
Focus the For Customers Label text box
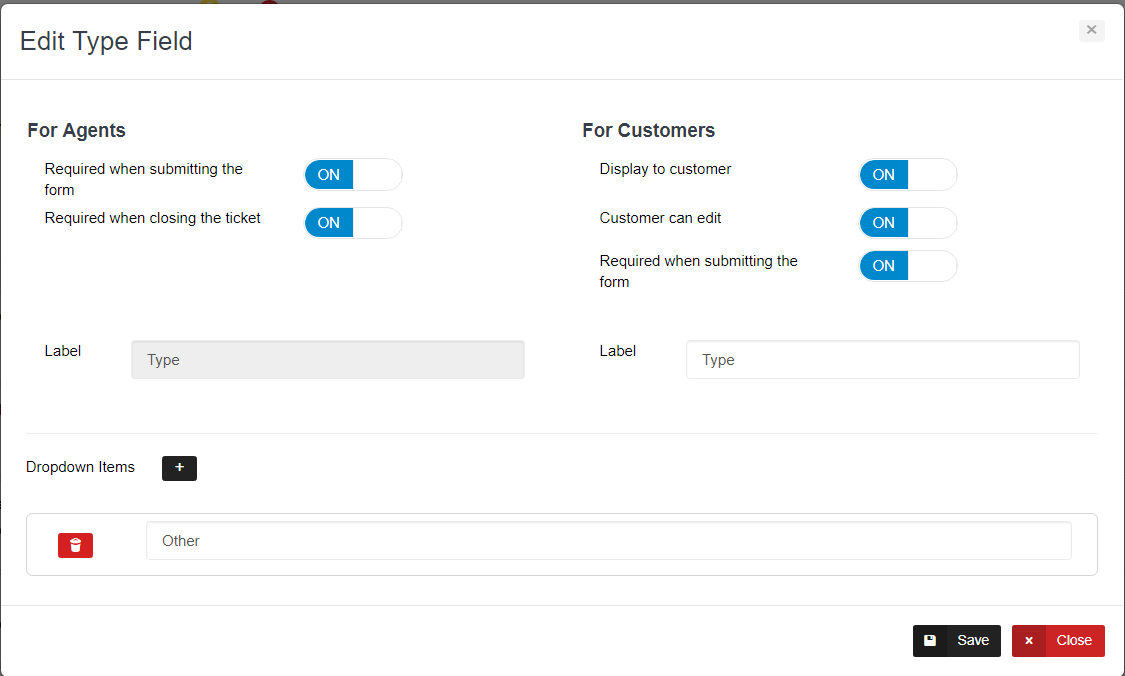pos(882,360)
